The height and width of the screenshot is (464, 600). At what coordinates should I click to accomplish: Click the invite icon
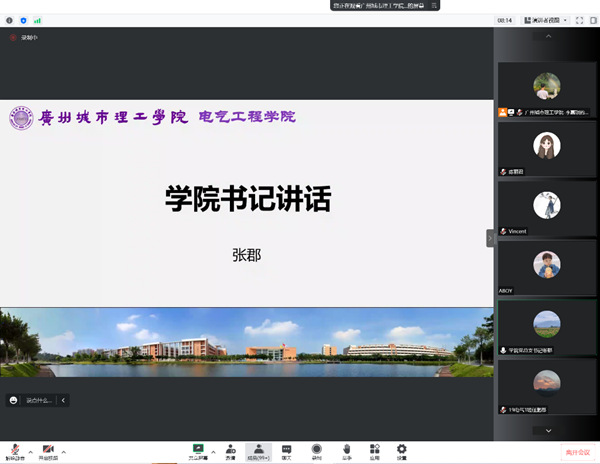click(231, 452)
